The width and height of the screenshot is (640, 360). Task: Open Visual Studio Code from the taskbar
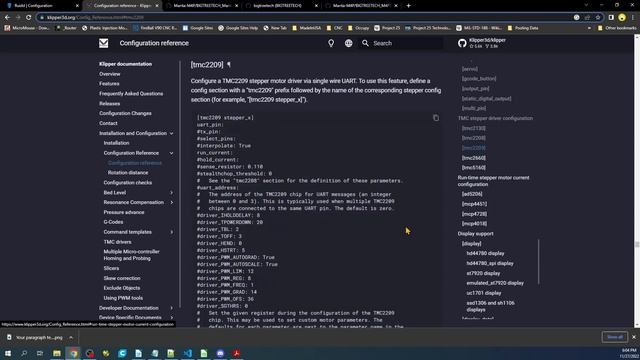tap(187, 353)
